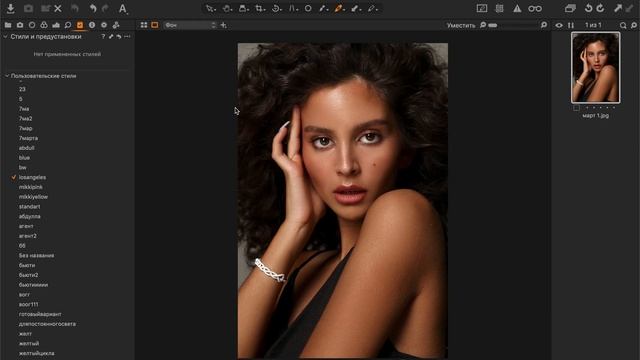Collapse Пользовательские стили group
Viewport: 640px width, 360px height.
pyautogui.click(x=7, y=76)
